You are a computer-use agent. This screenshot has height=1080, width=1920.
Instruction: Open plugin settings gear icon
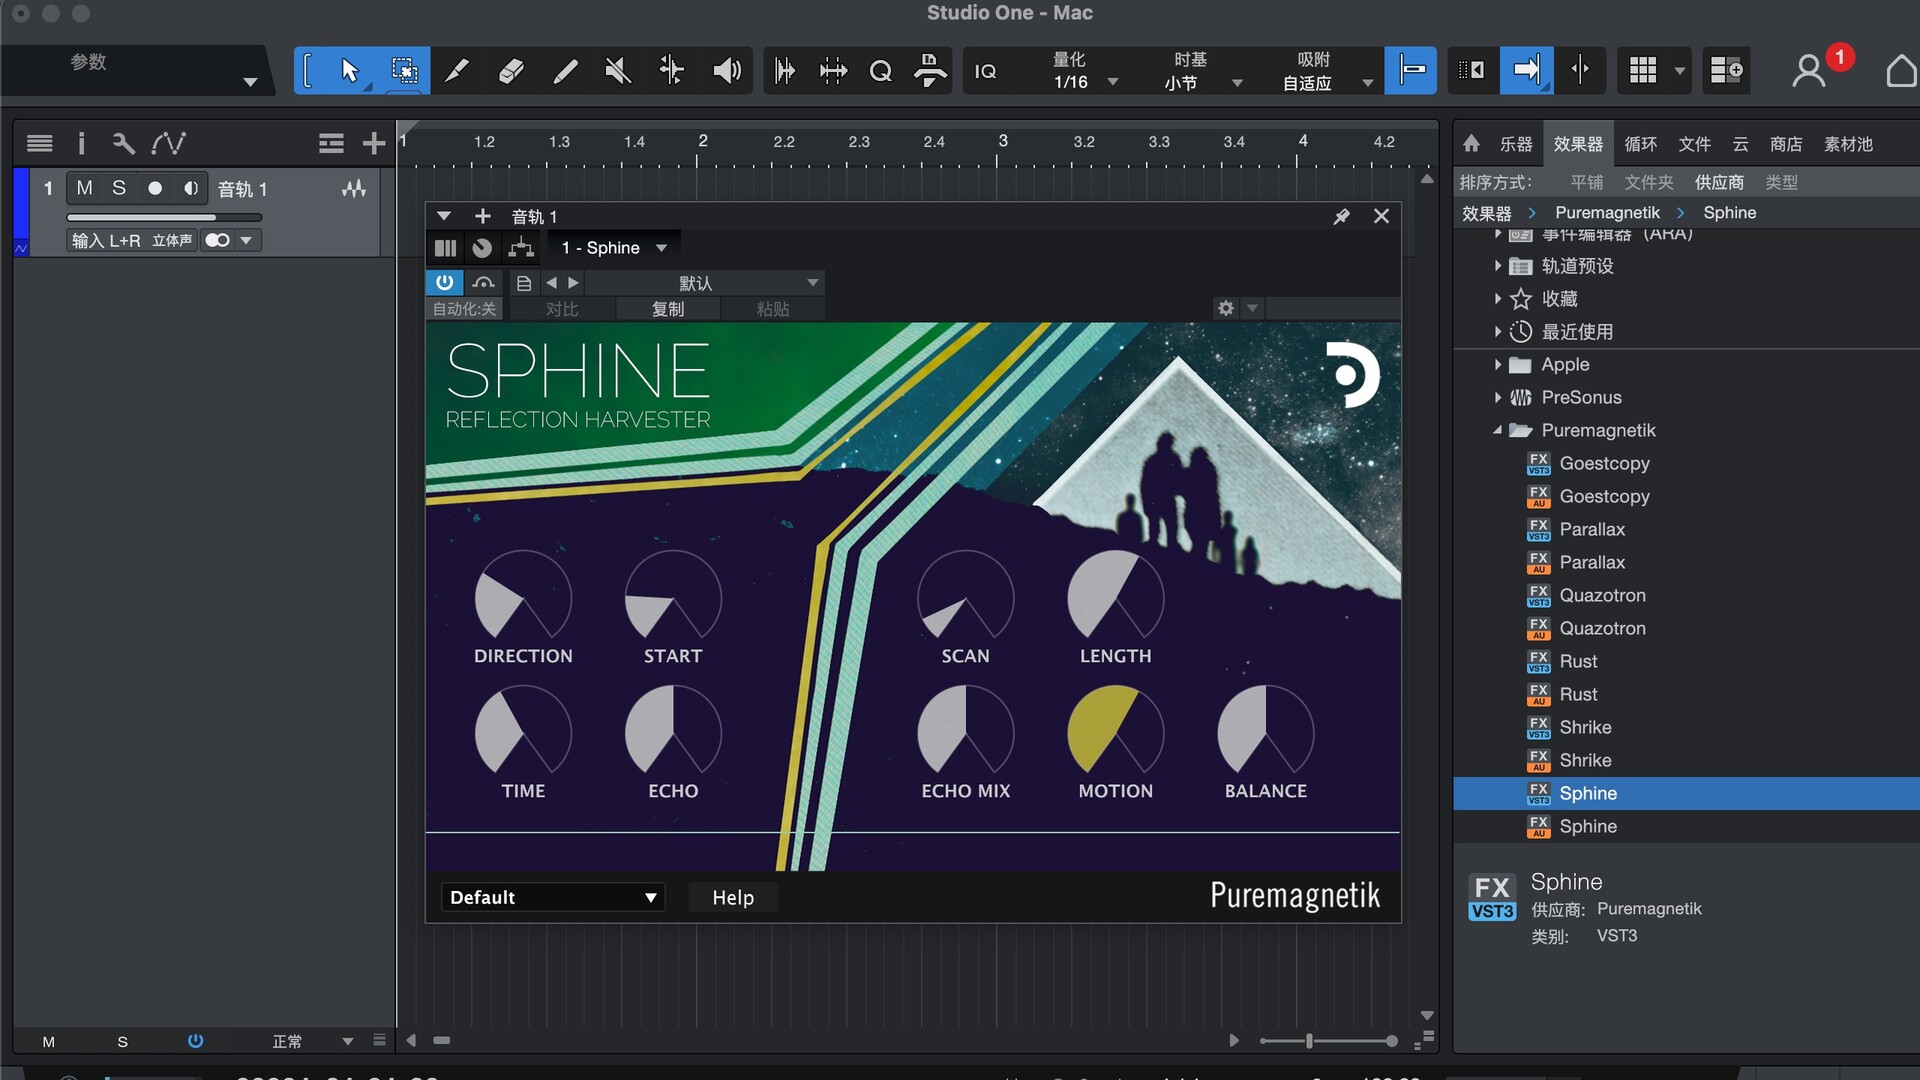[x=1226, y=308]
